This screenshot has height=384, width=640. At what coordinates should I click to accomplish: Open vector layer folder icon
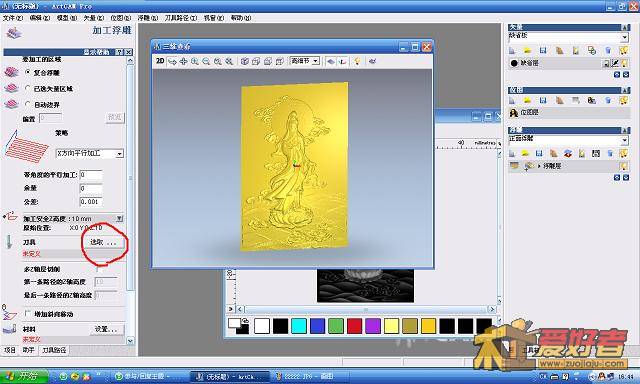[x=527, y=50]
